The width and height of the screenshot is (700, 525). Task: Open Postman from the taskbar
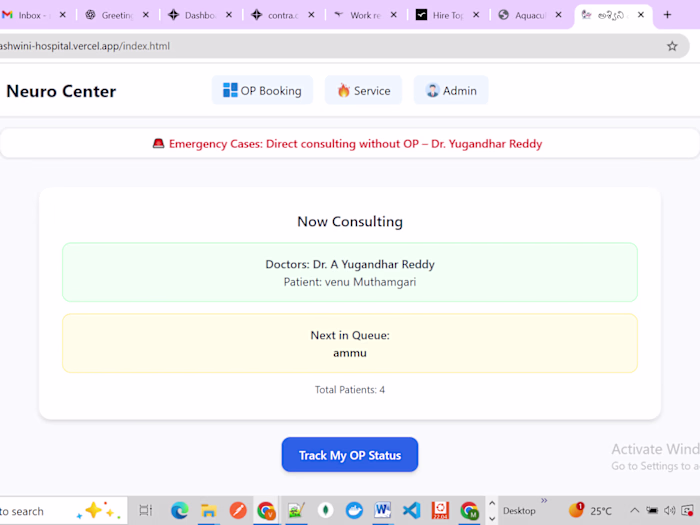238,510
